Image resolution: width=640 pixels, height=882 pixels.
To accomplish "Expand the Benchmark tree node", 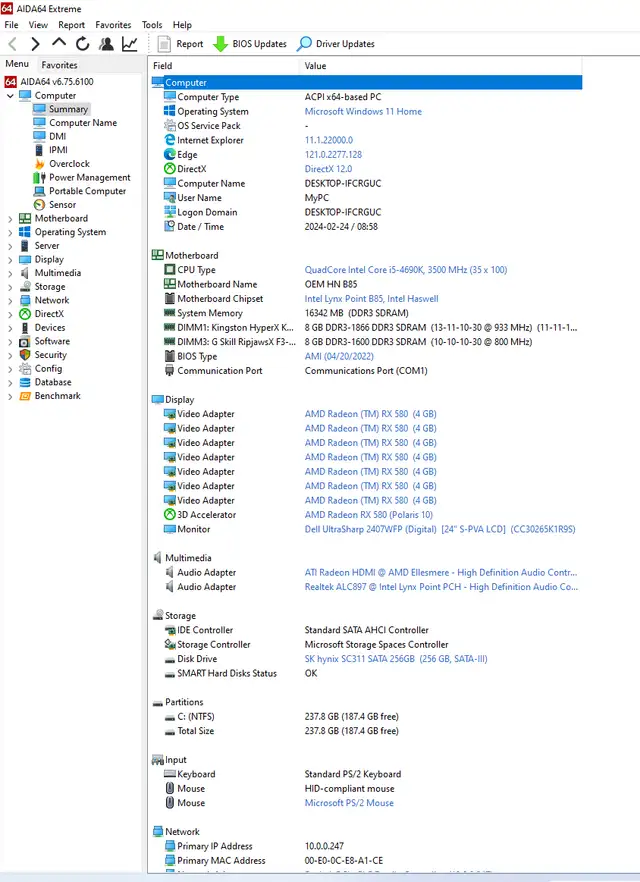I will pos(10,397).
